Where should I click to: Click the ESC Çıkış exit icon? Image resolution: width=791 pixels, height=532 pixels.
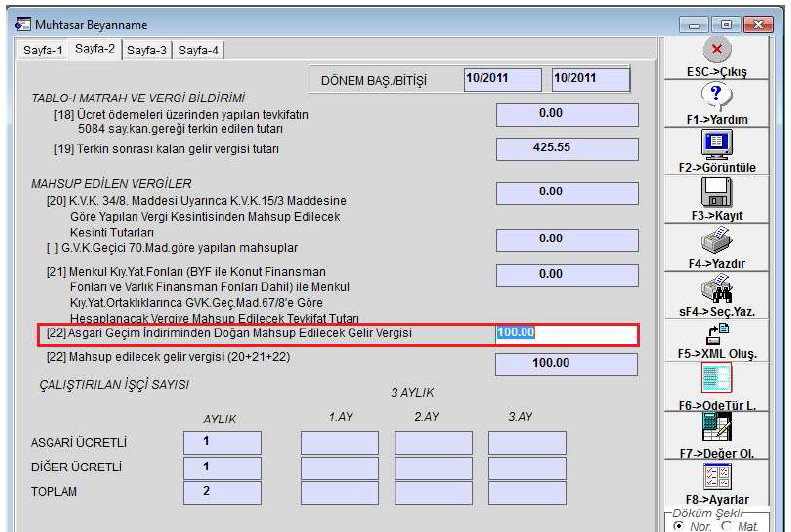coord(718,50)
